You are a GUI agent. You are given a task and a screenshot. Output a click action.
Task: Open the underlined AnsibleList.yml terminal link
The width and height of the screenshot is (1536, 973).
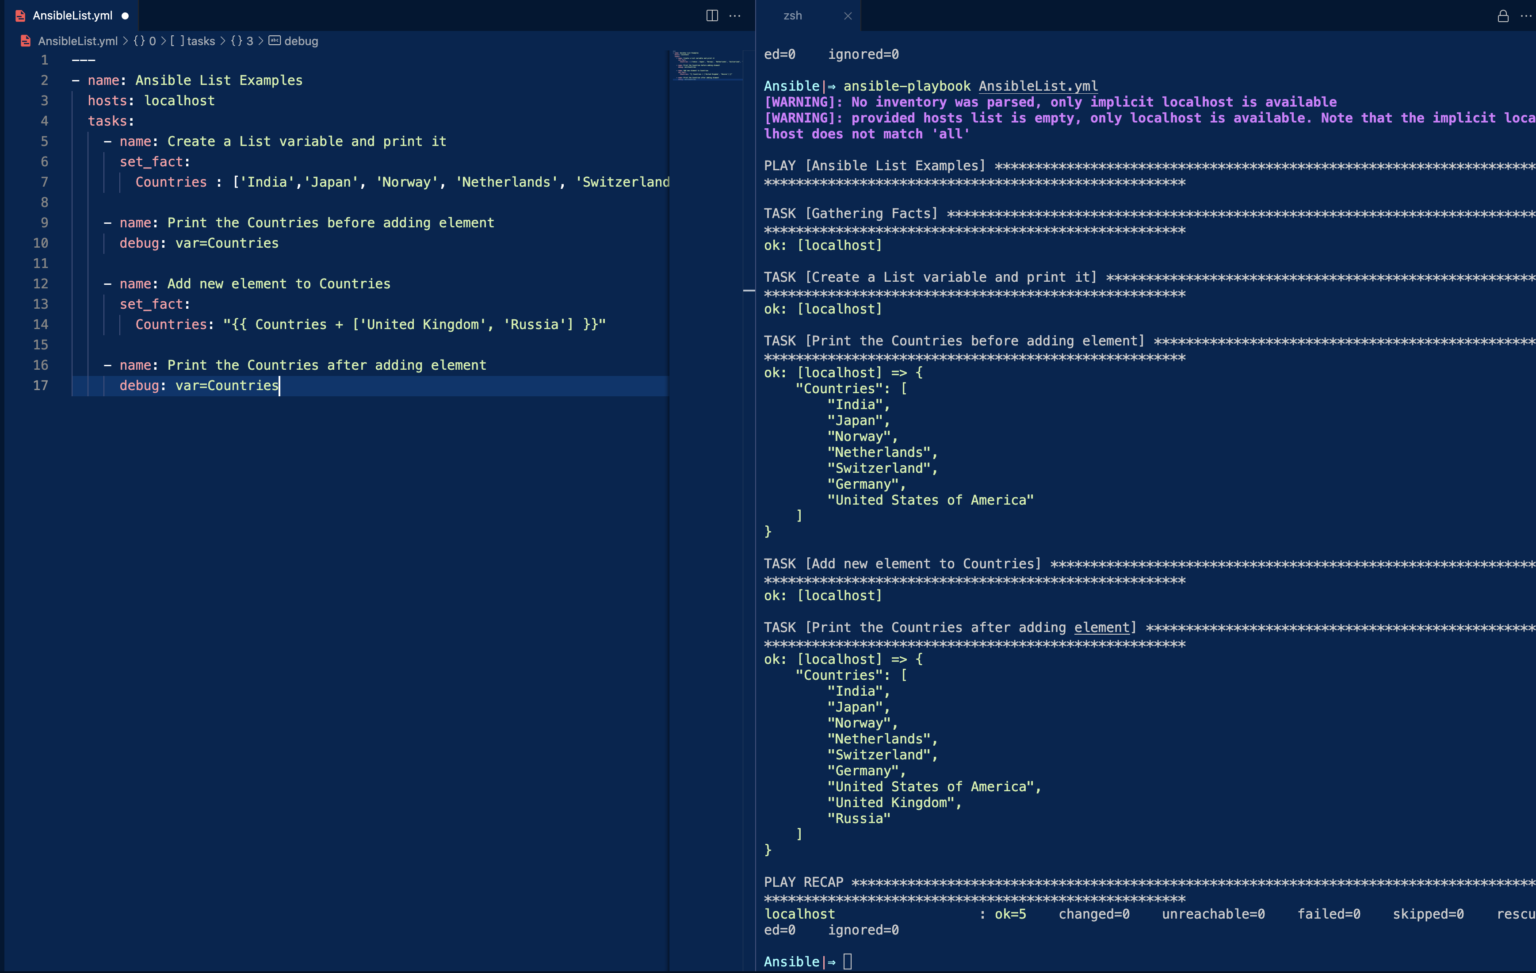[1037, 86]
